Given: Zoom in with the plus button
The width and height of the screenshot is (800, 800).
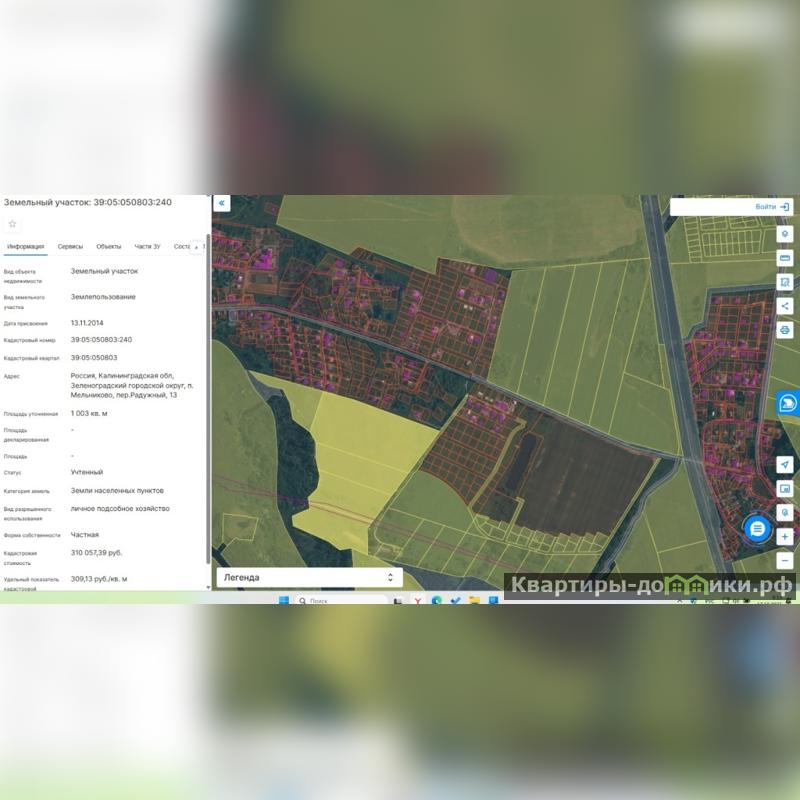Looking at the screenshot, I should tap(785, 537).
